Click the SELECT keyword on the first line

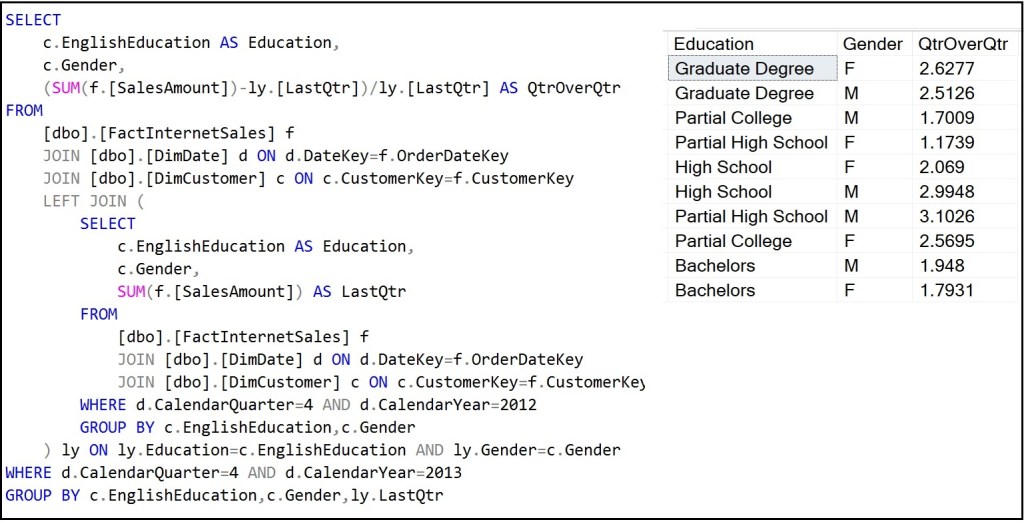[33, 20]
